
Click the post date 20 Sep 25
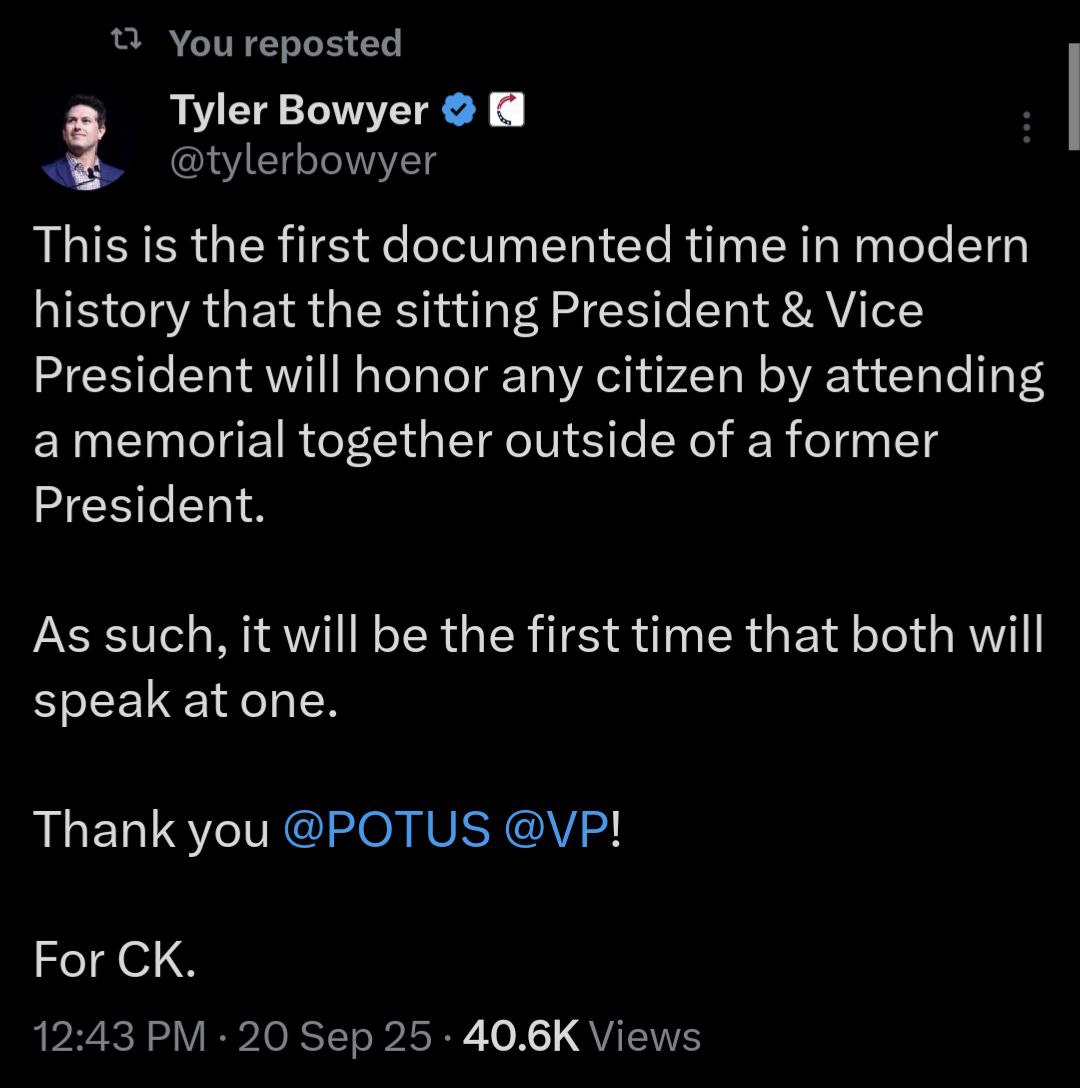click(335, 1036)
